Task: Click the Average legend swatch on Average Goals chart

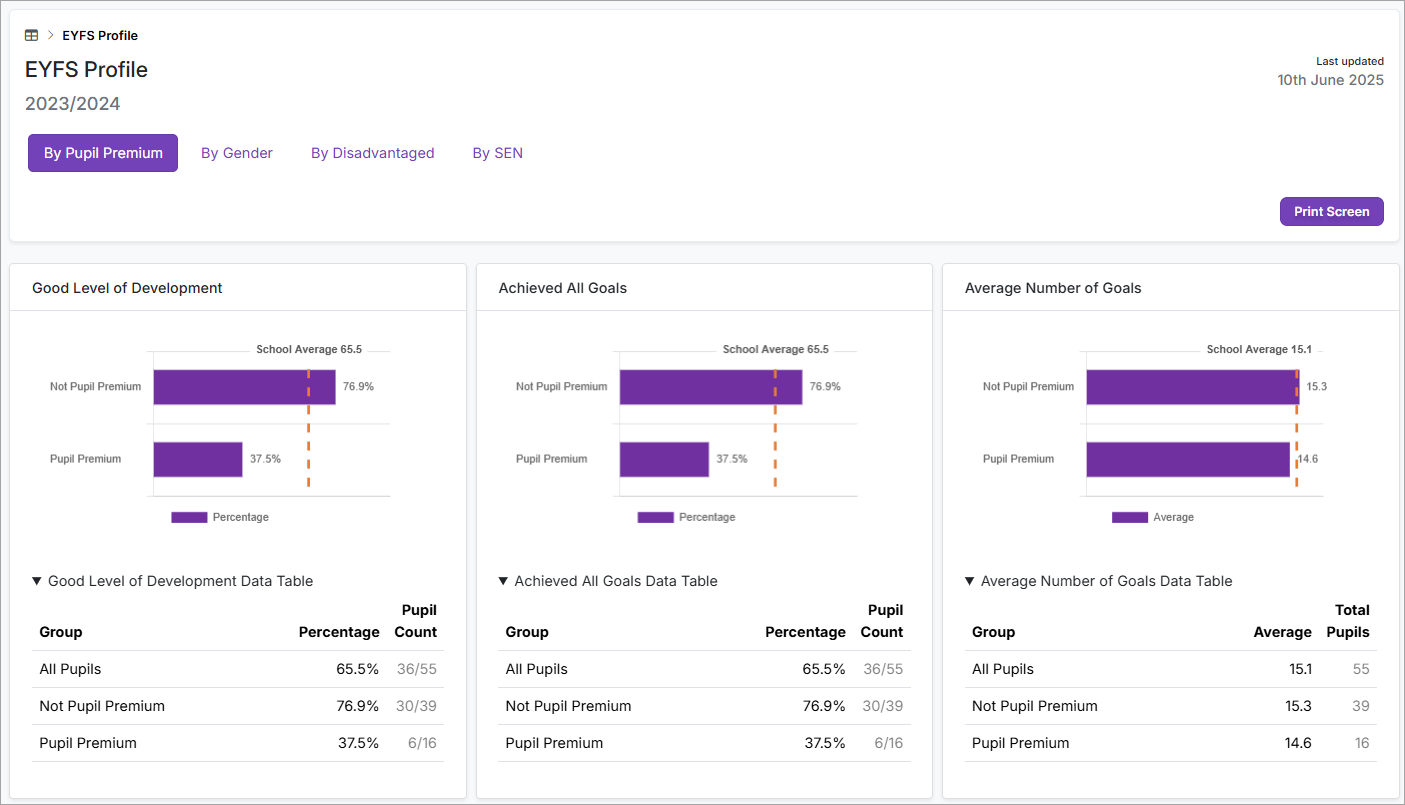Action: tap(1130, 517)
